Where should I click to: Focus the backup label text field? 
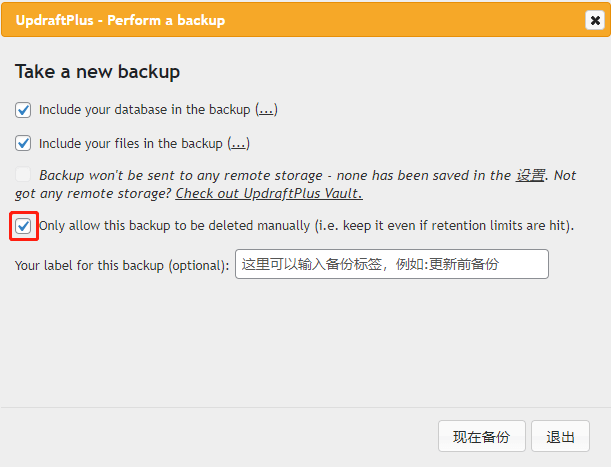391,264
